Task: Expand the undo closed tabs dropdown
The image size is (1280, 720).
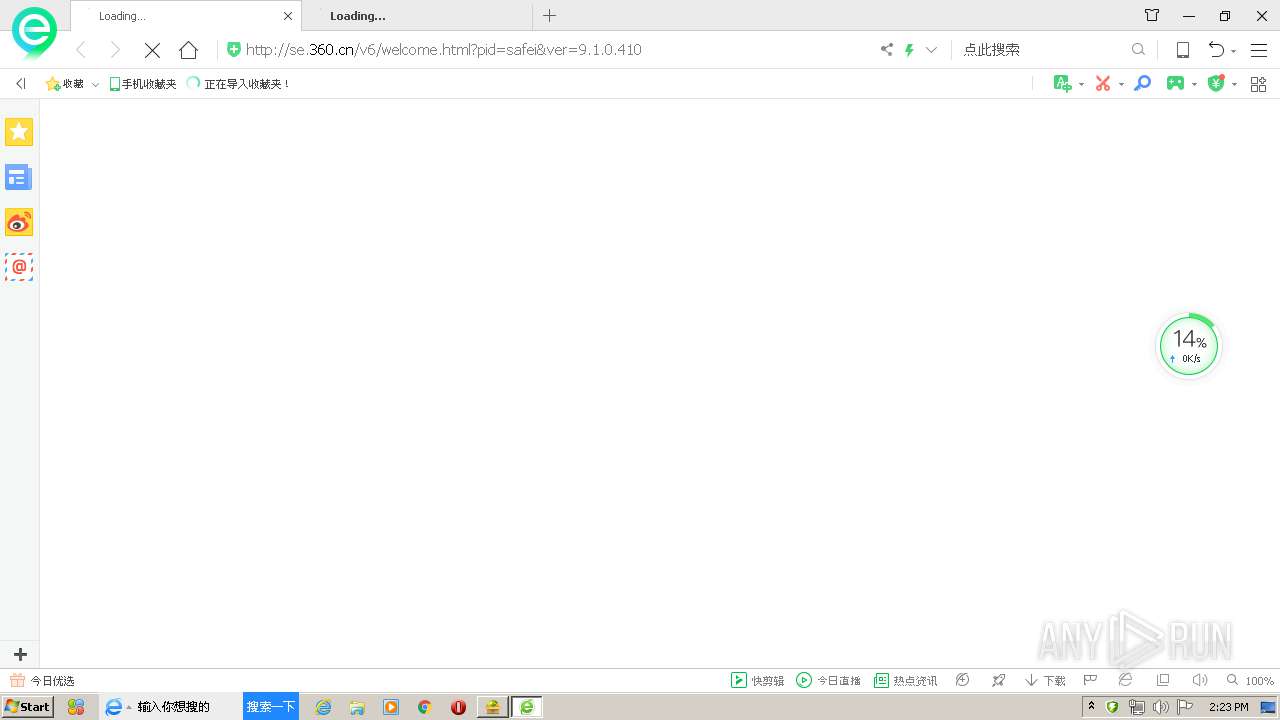Action: (x=1233, y=52)
